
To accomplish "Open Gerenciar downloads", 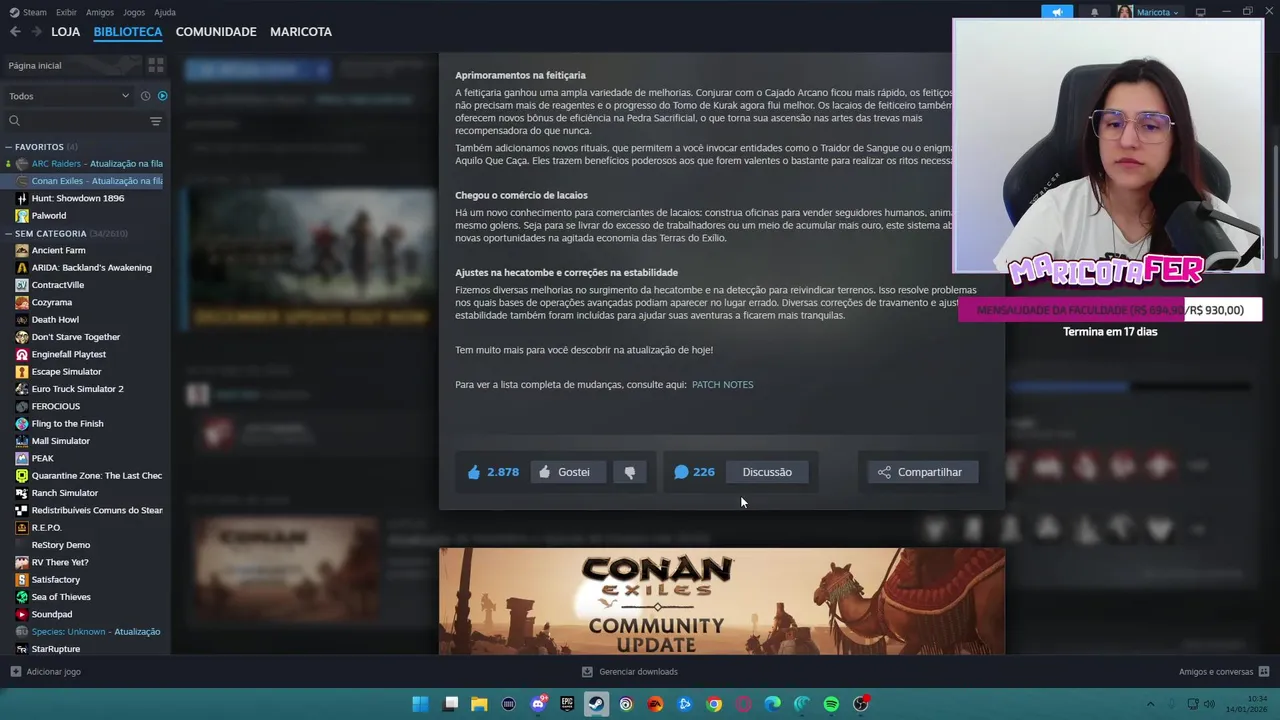I will [630, 672].
